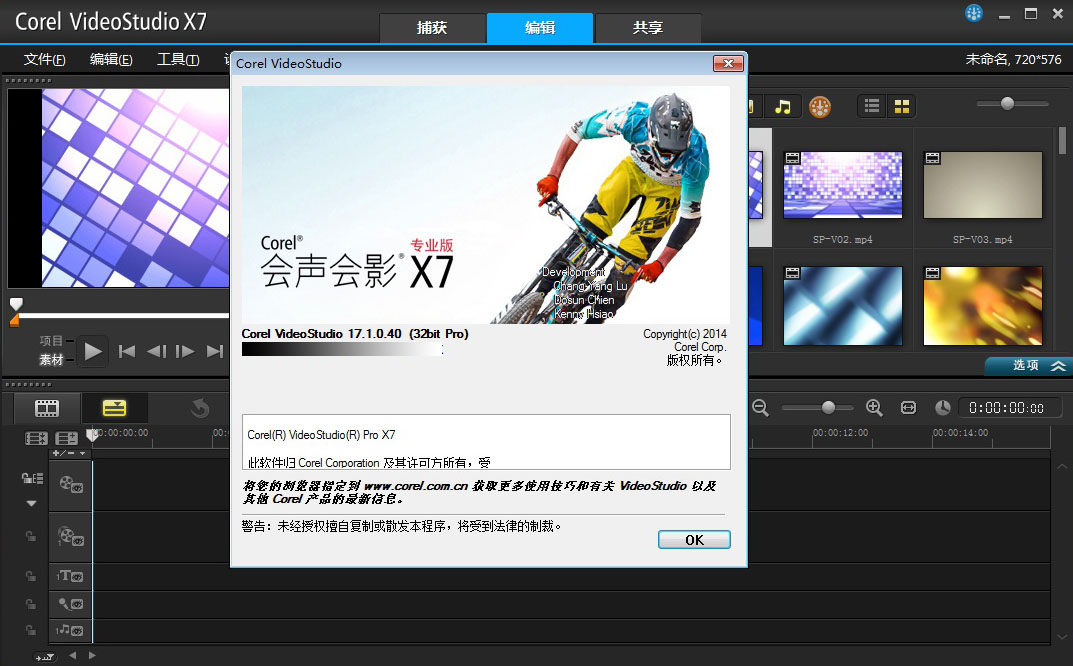Click the orange trim mark-in handle
The image size is (1073, 666).
click(14, 320)
